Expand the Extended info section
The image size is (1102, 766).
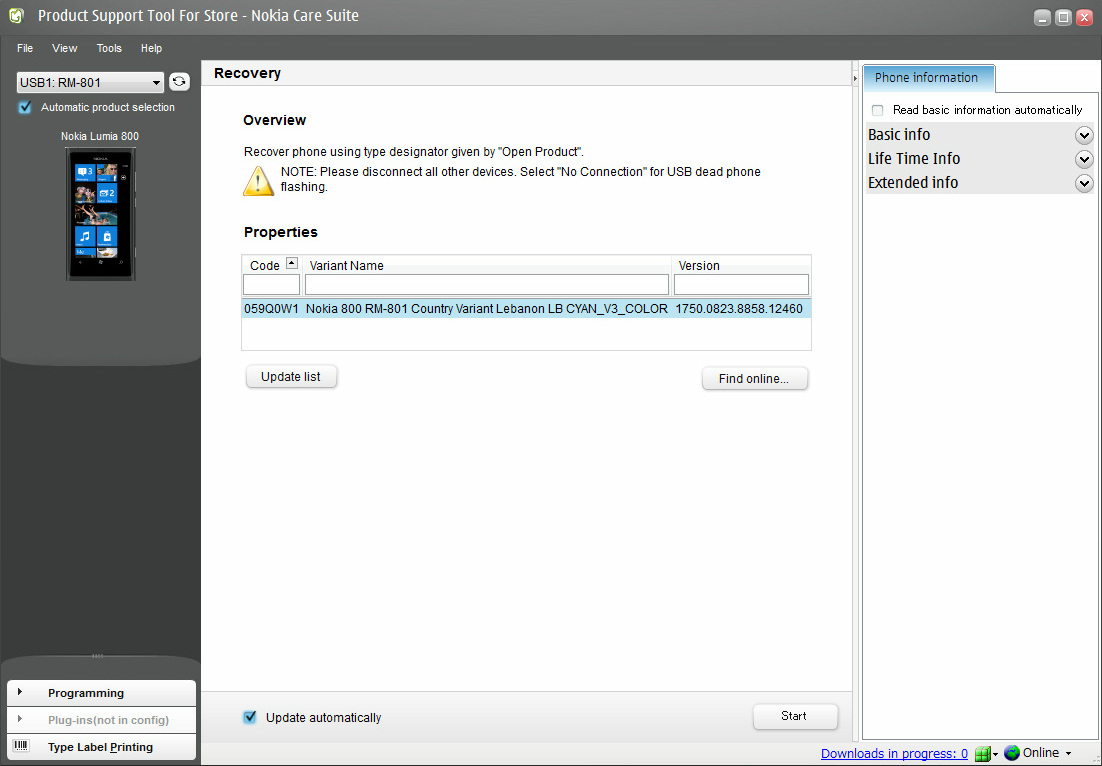[1083, 183]
